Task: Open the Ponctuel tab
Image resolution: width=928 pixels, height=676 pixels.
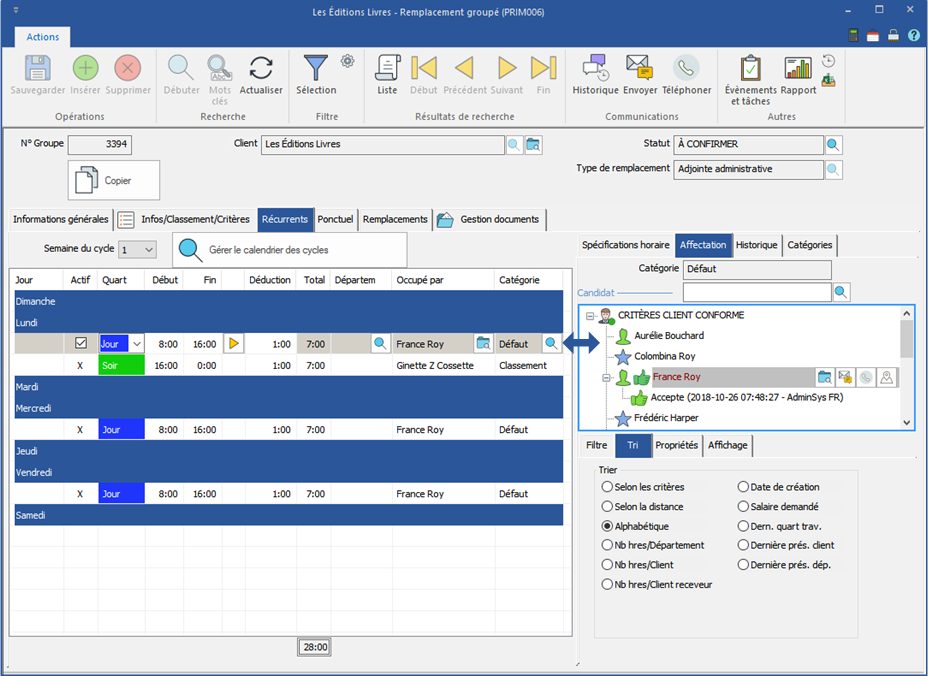Action: [x=335, y=219]
